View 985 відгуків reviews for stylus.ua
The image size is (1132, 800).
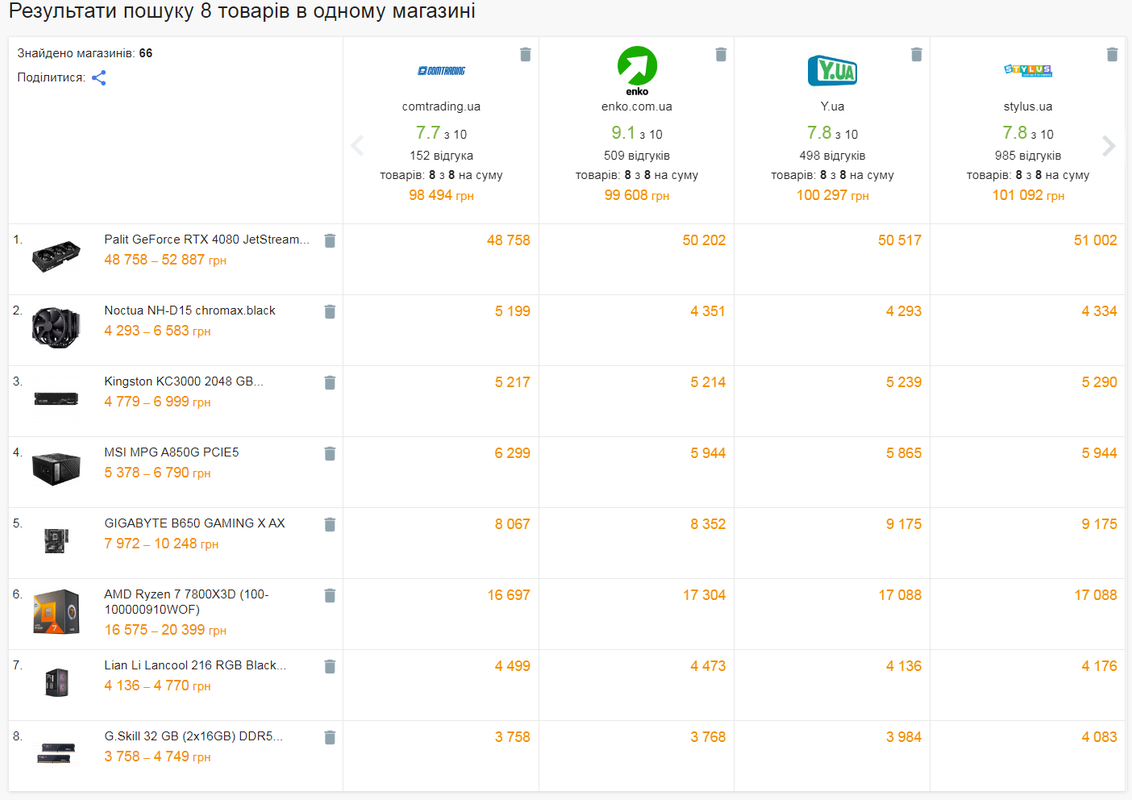[x=1028, y=155]
